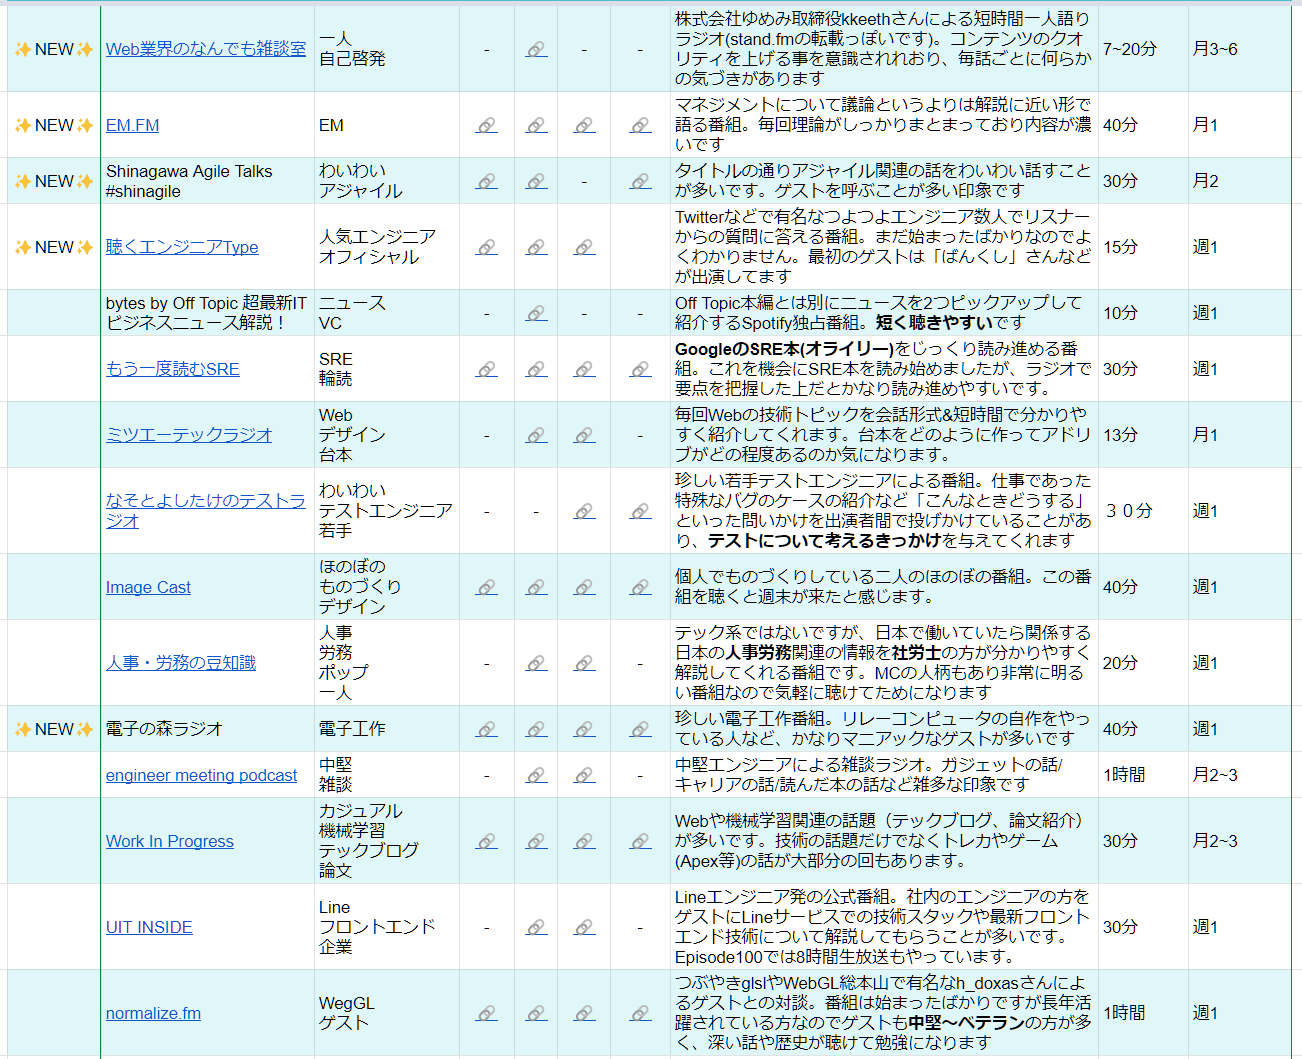Click the 13分 duration cell
The image size is (1302, 1059).
pos(1143,435)
